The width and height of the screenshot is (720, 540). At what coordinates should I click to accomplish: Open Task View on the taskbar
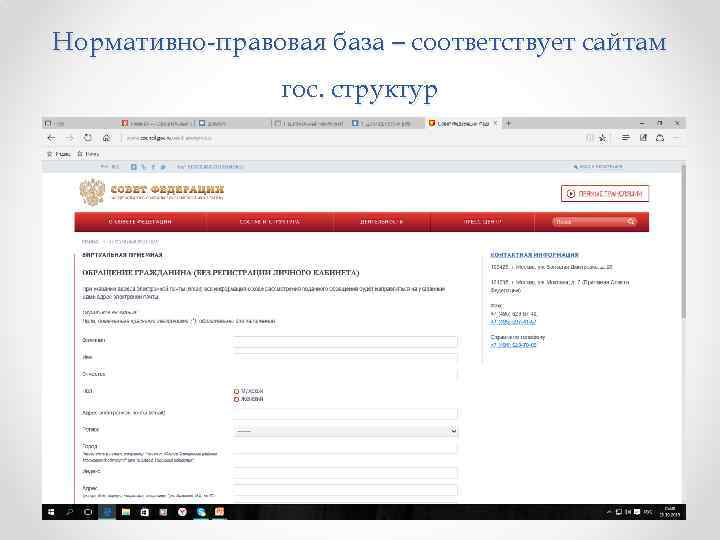click(x=88, y=512)
